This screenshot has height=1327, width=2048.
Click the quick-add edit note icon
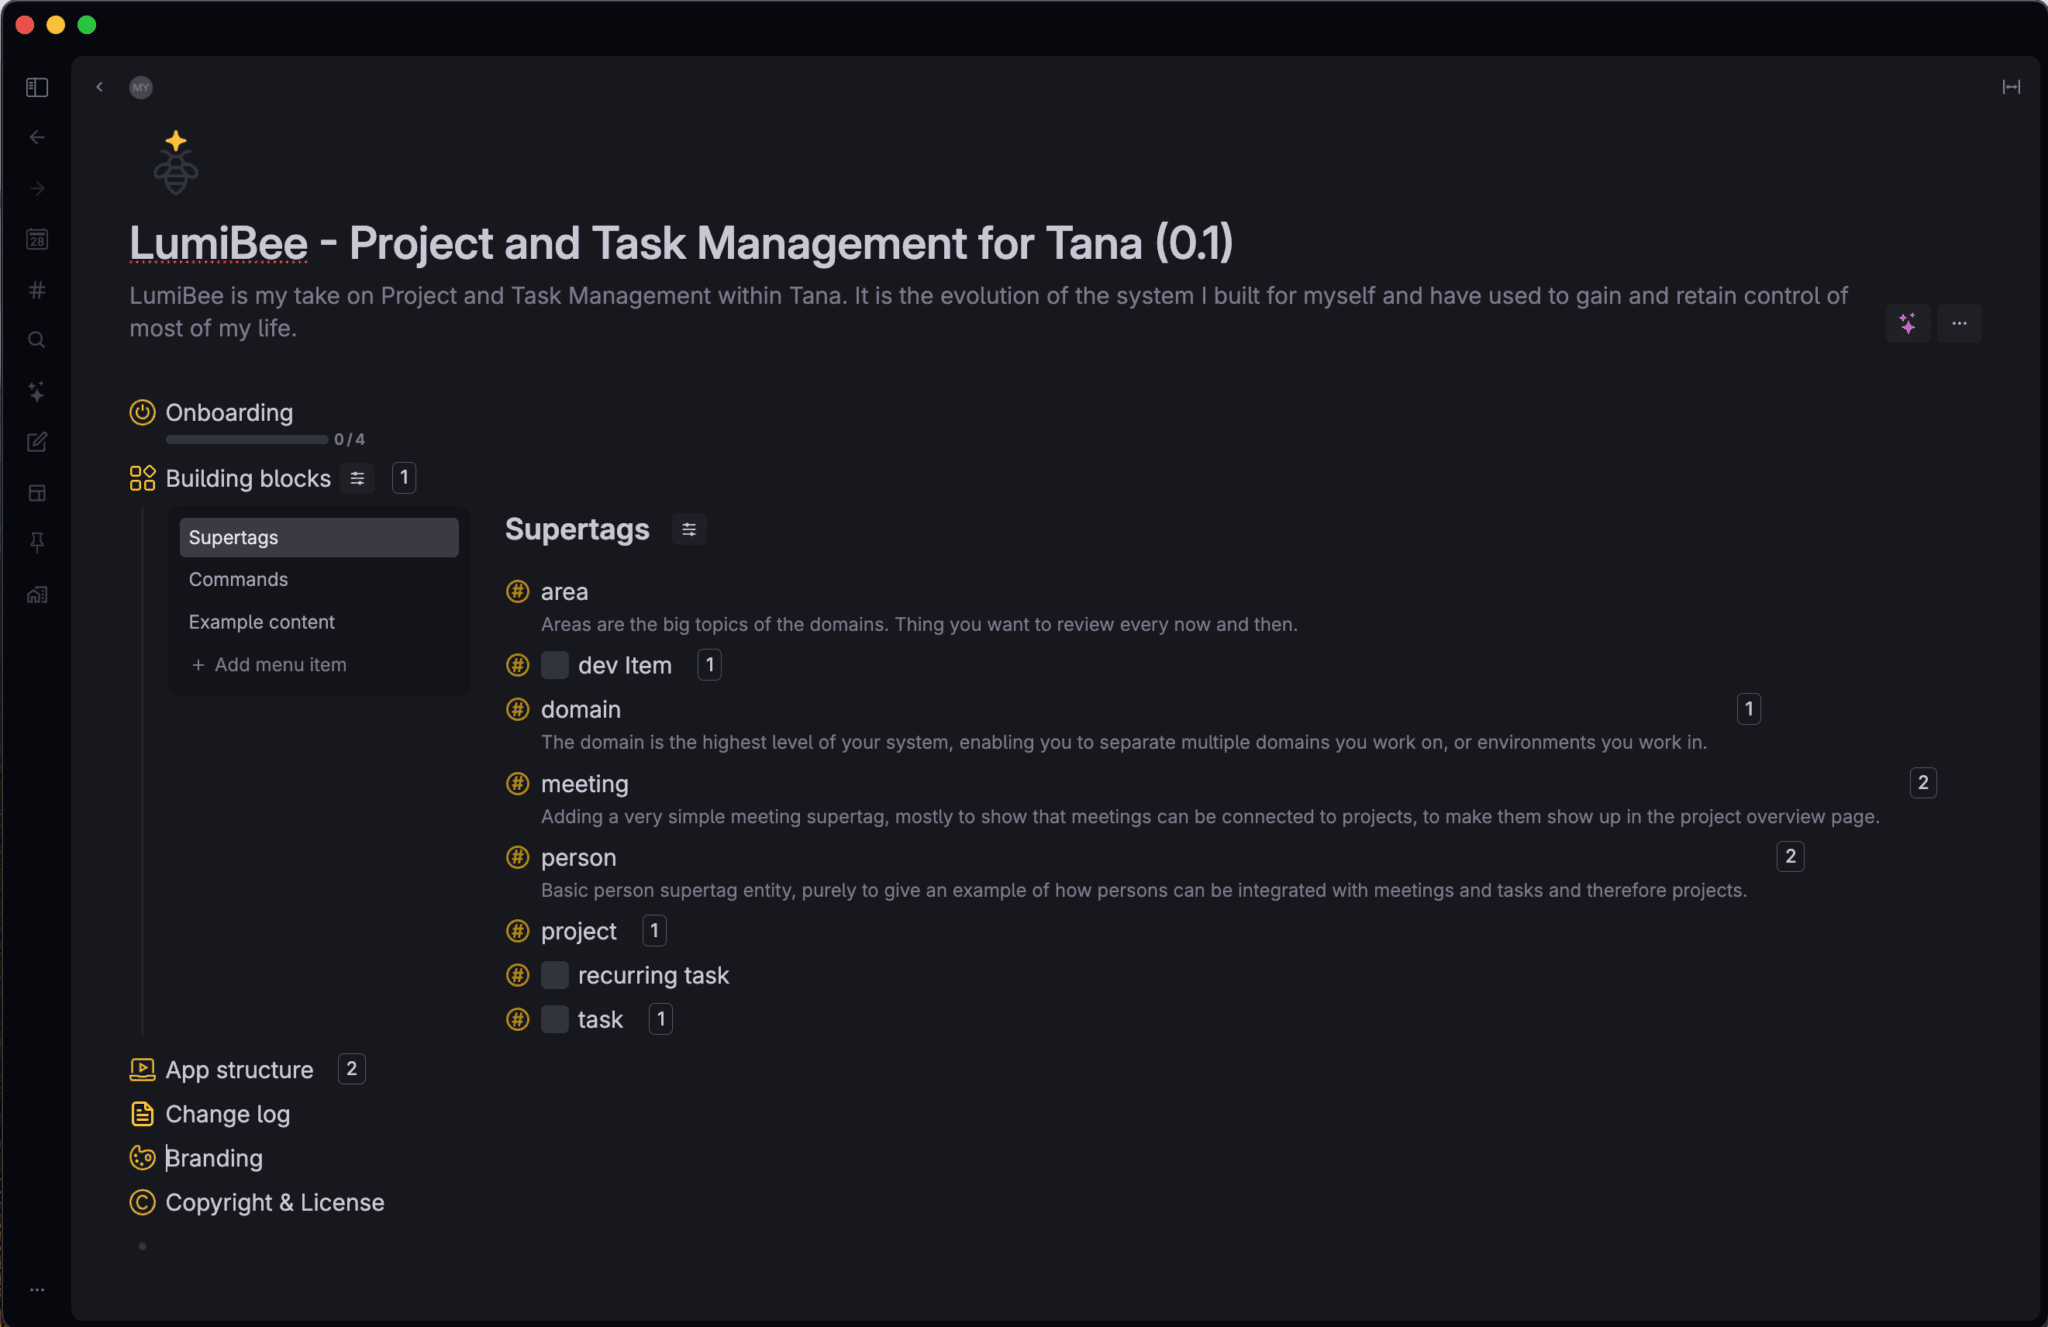tap(37, 442)
